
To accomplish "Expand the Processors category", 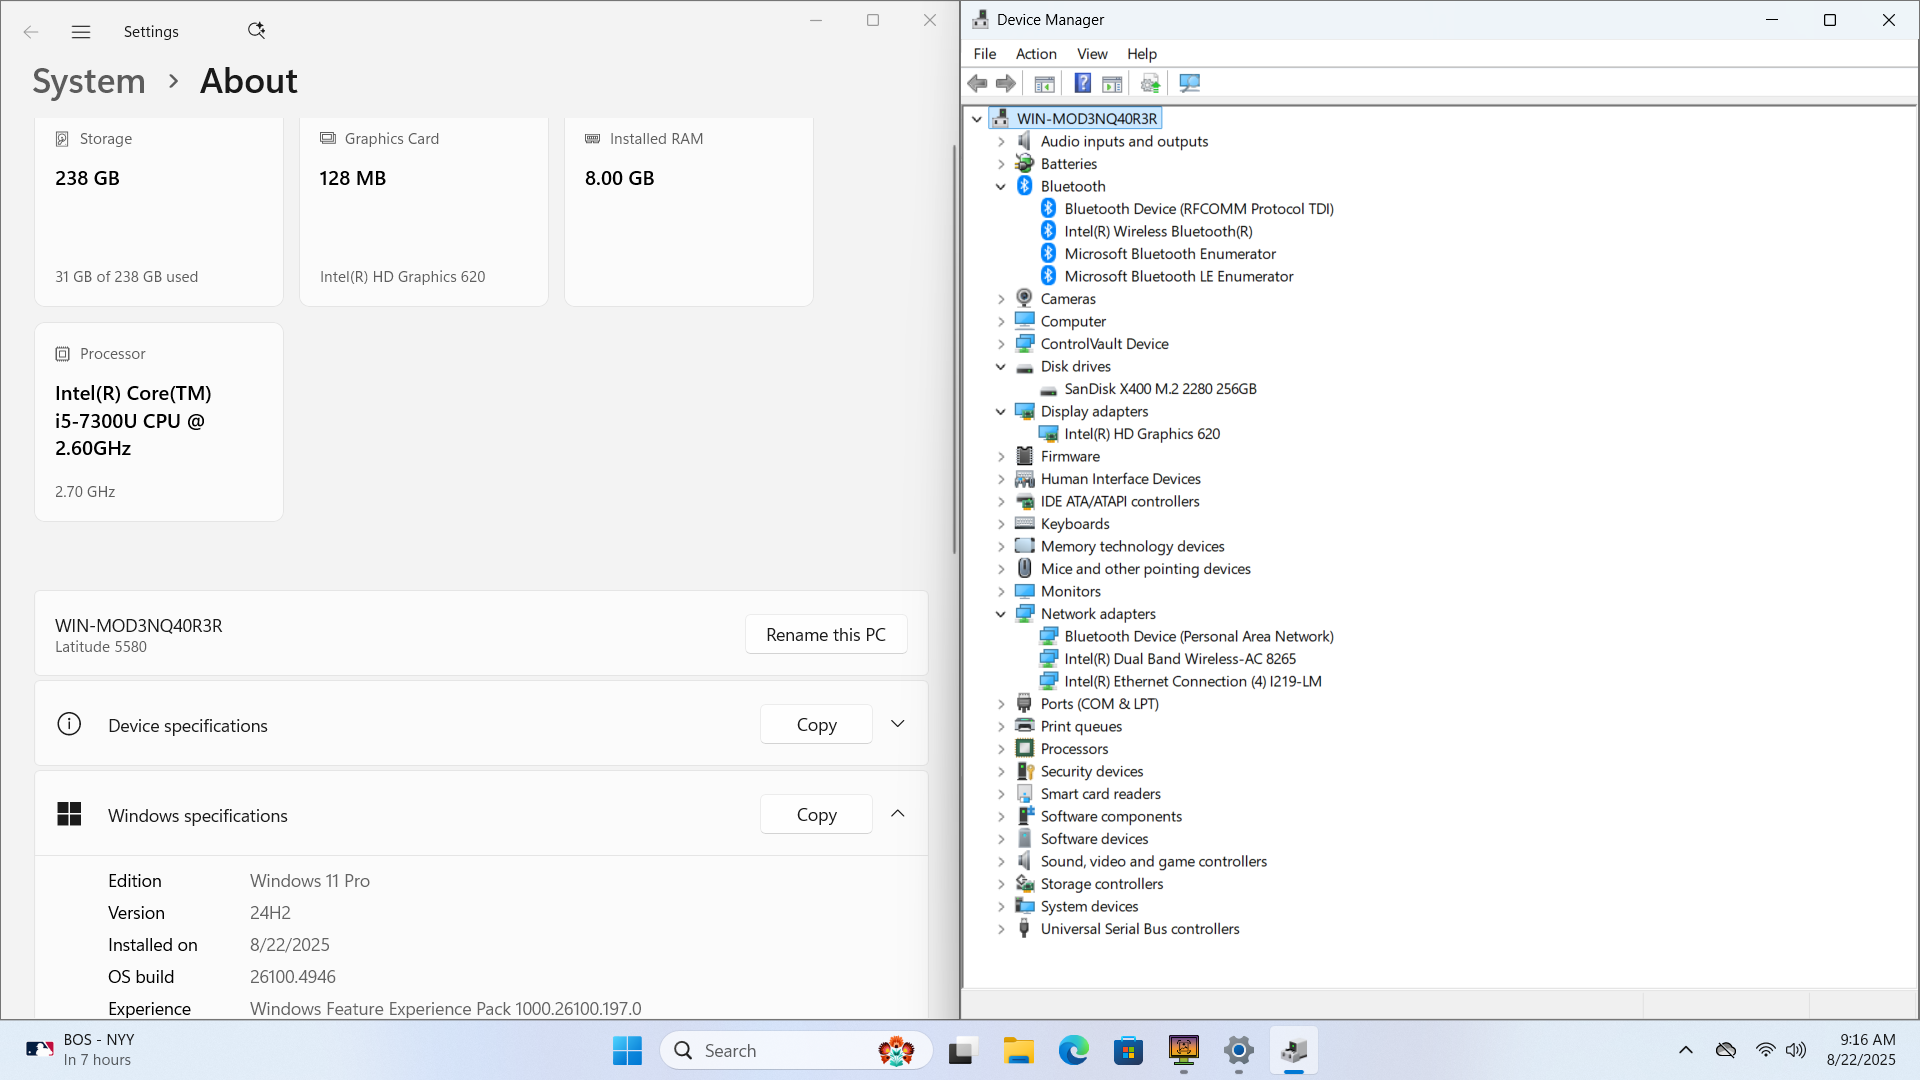I will 1000,749.
